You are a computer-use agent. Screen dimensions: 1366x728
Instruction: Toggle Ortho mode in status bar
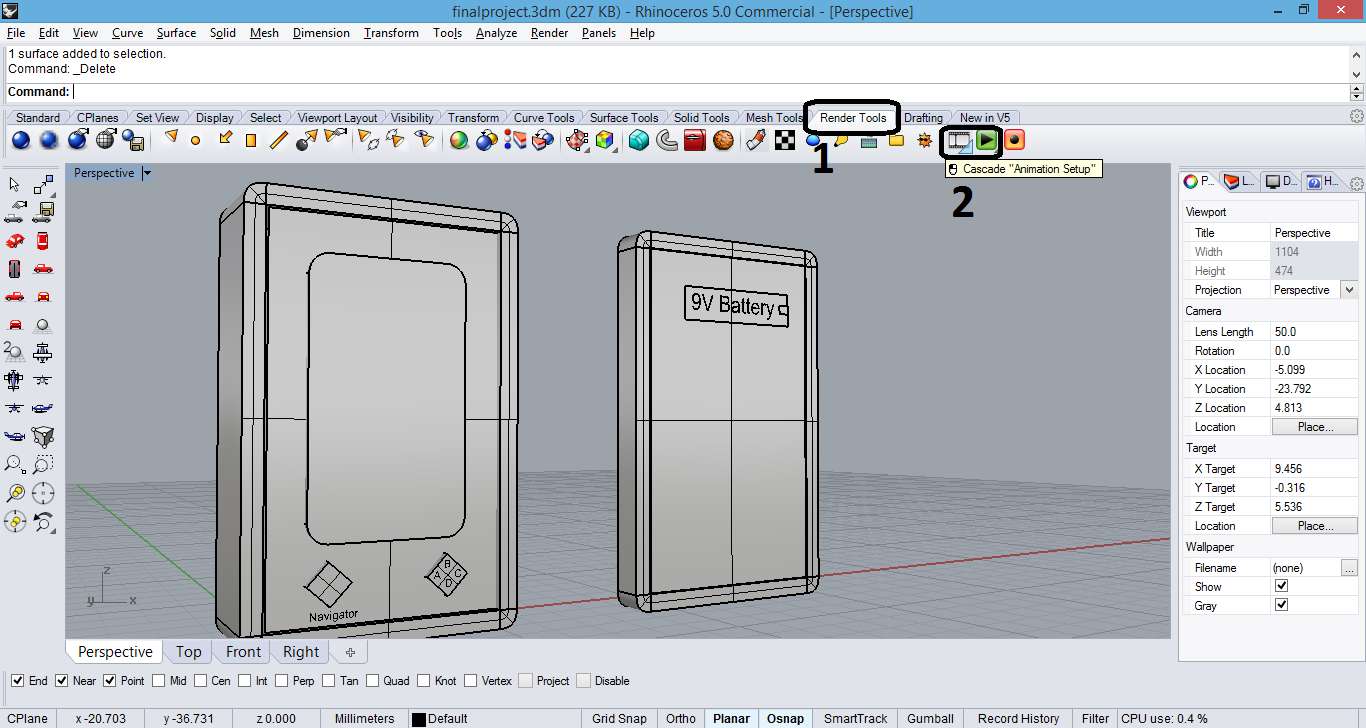(681, 718)
